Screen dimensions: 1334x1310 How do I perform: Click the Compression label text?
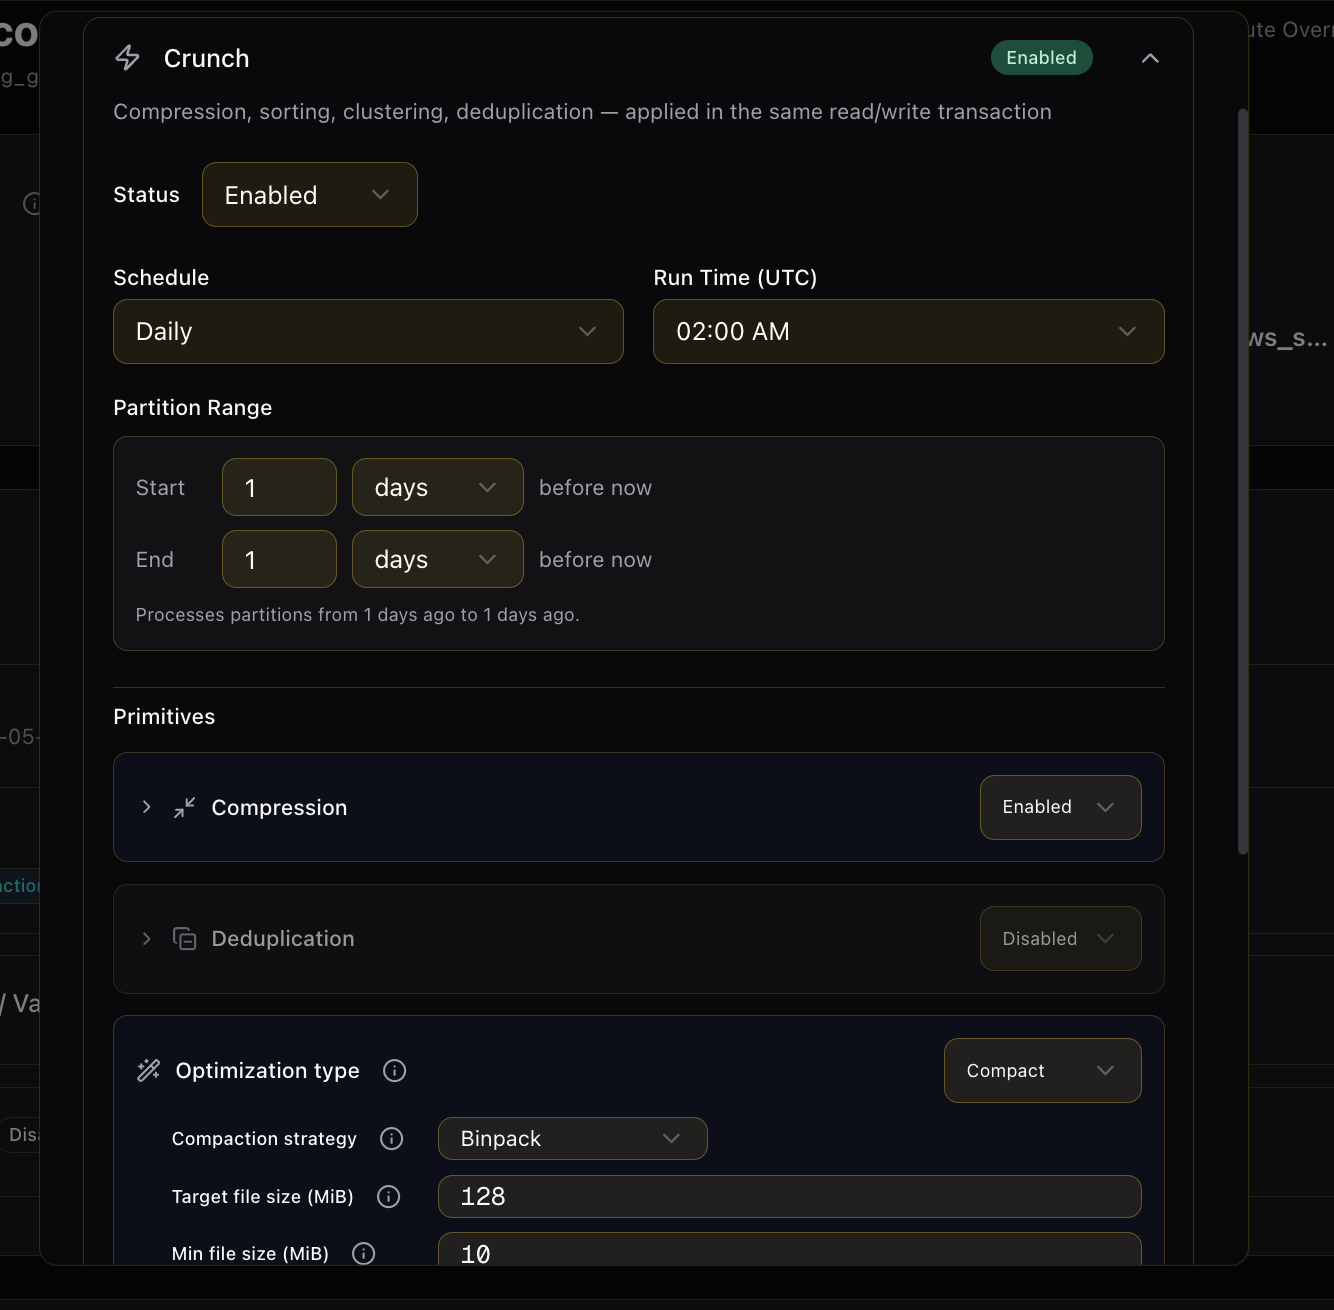pyautogui.click(x=279, y=808)
